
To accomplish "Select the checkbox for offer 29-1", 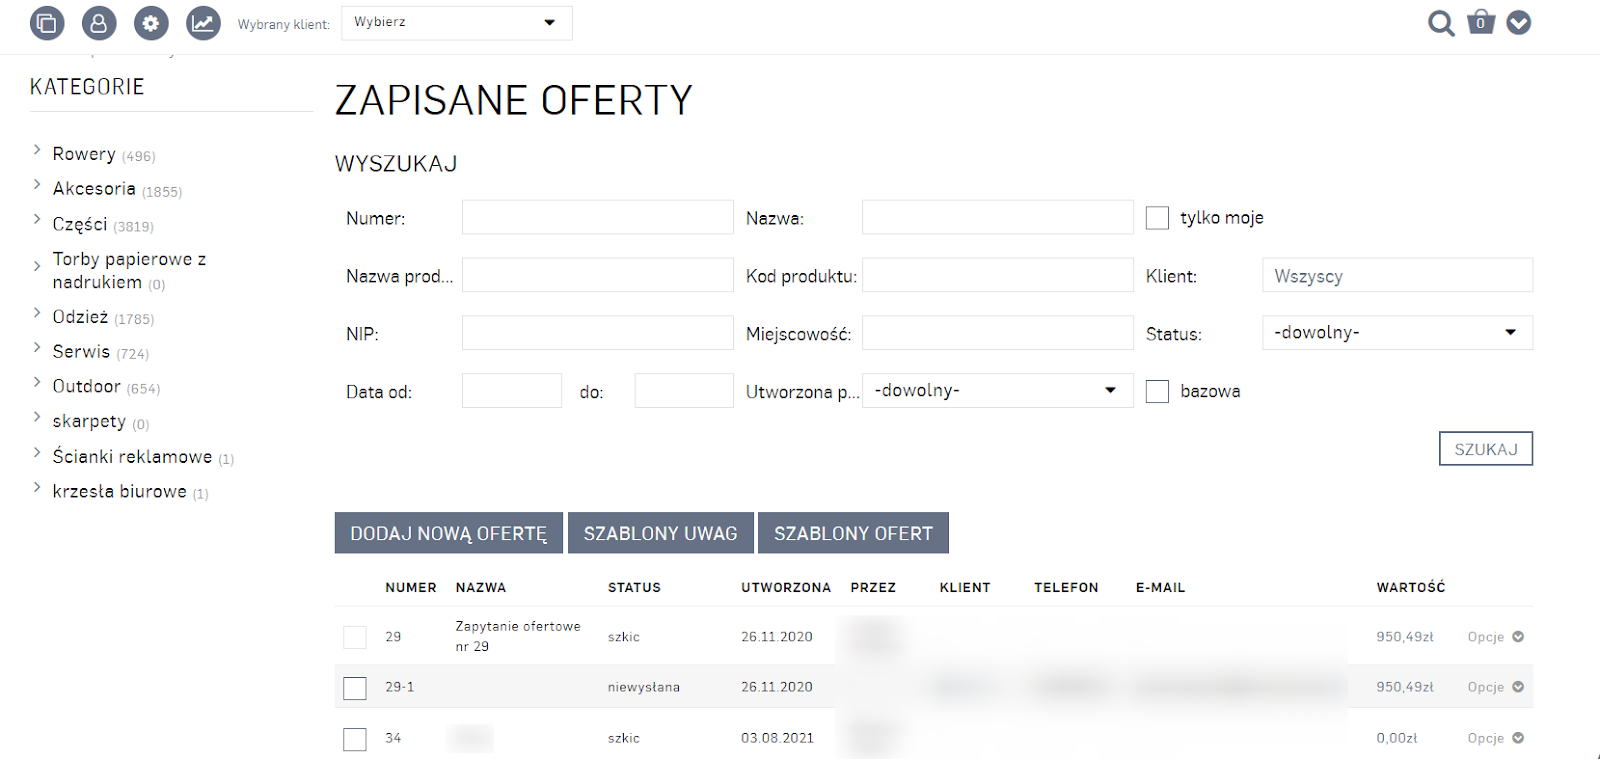I will [355, 688].
